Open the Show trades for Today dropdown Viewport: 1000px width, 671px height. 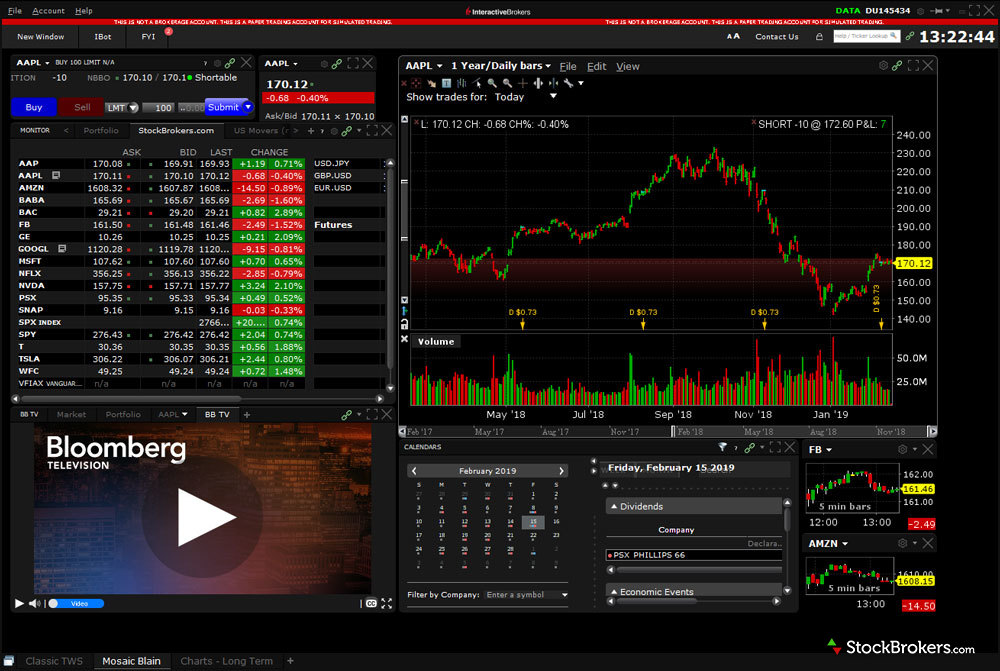pyautogui.click(x=553, y=96)
